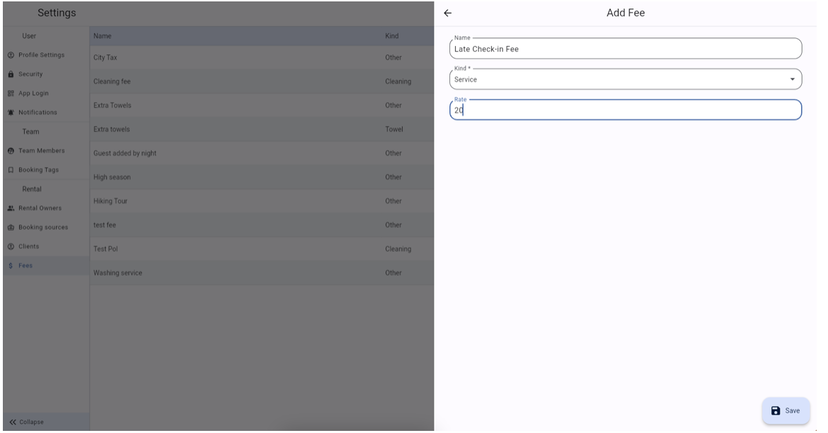The width and height of the screenshot is (828, 433).
Task: Open Profile Settings in sidebar
Action: point(46,55)
